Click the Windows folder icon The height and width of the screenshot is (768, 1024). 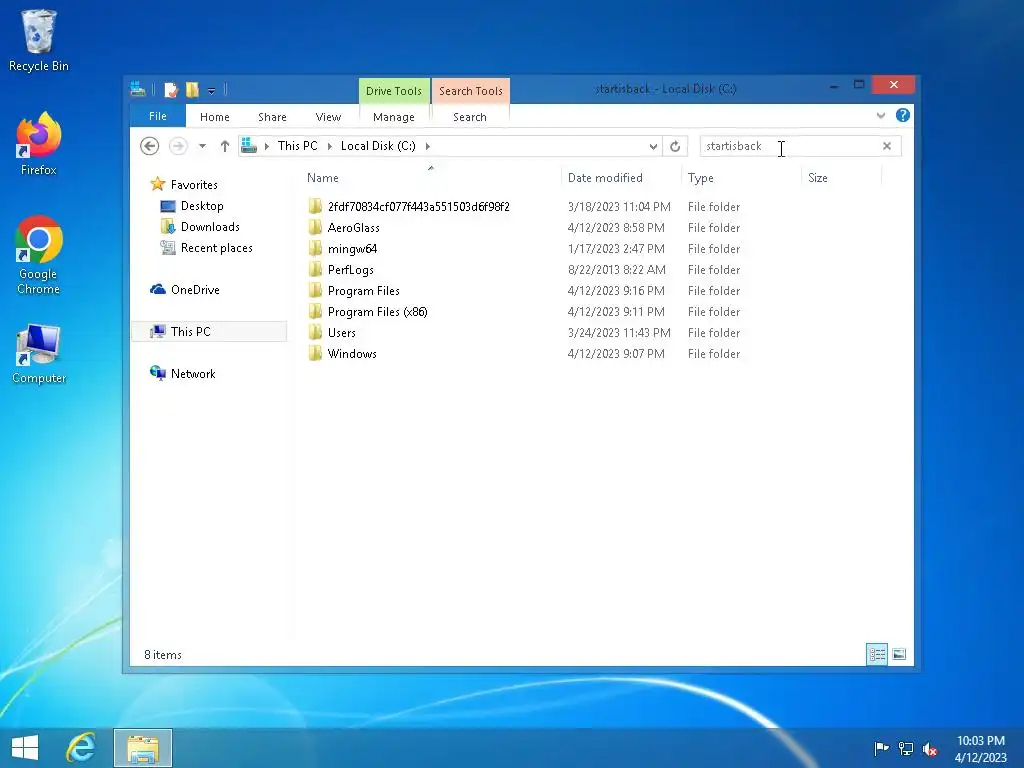tap(315, 353)
